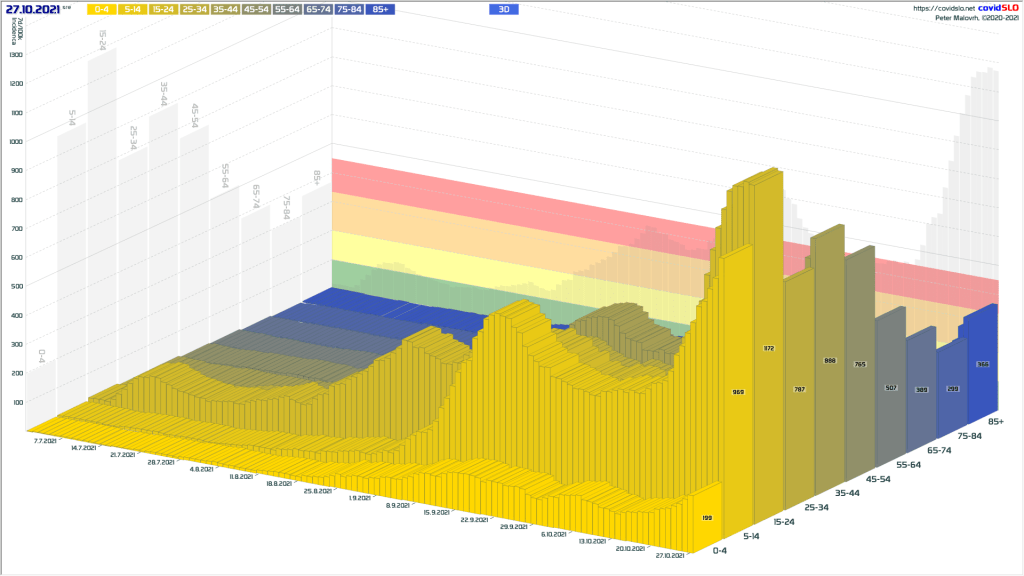Select the 27.10.2021 date axis marker

coord(670,553)
